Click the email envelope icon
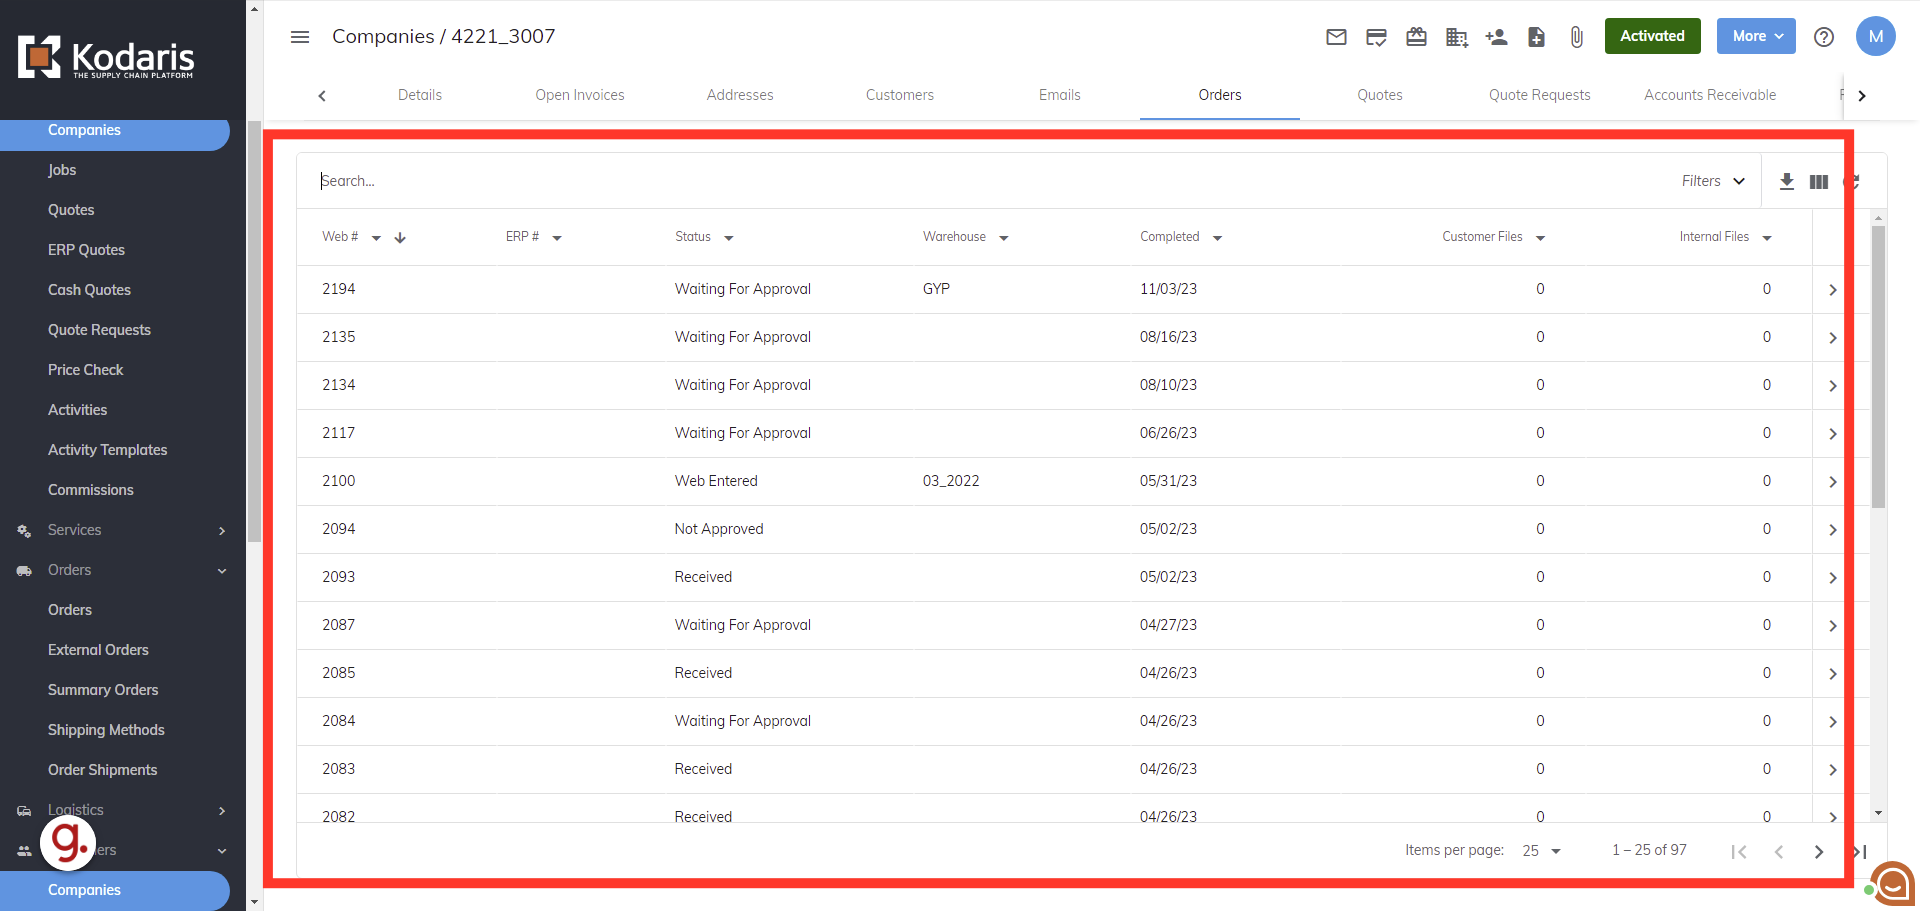 click(x=1336, y=37)
